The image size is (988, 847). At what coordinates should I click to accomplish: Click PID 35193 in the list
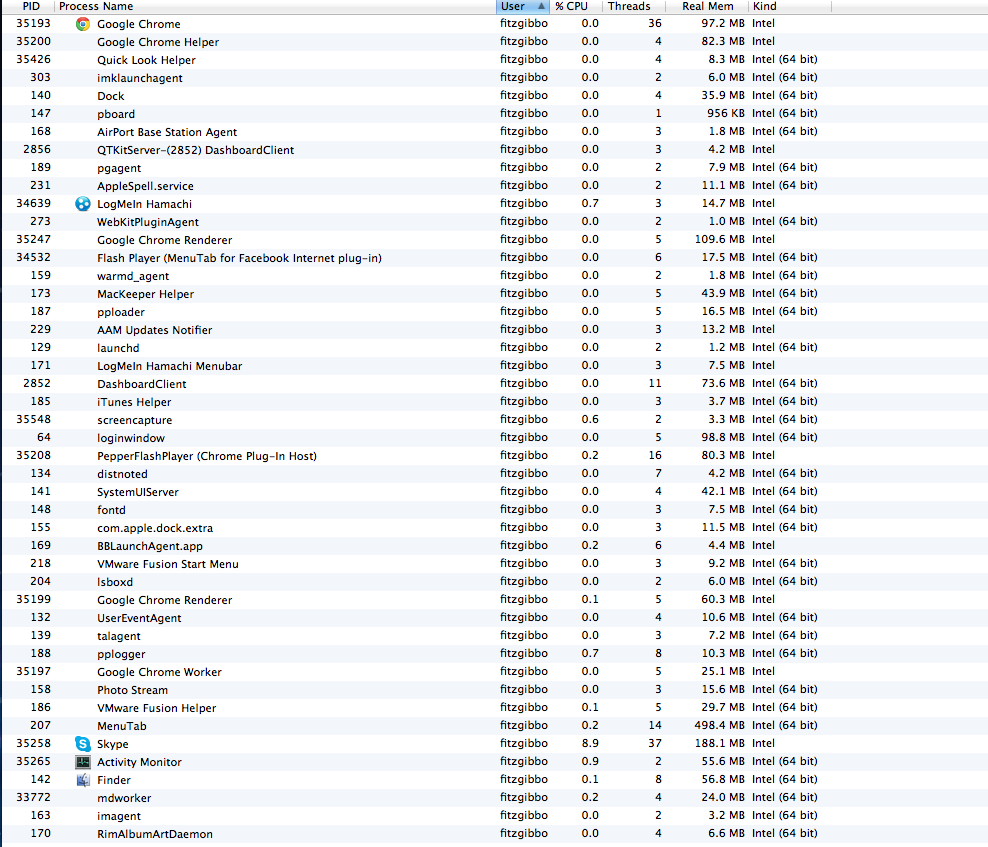pos(33,23)
